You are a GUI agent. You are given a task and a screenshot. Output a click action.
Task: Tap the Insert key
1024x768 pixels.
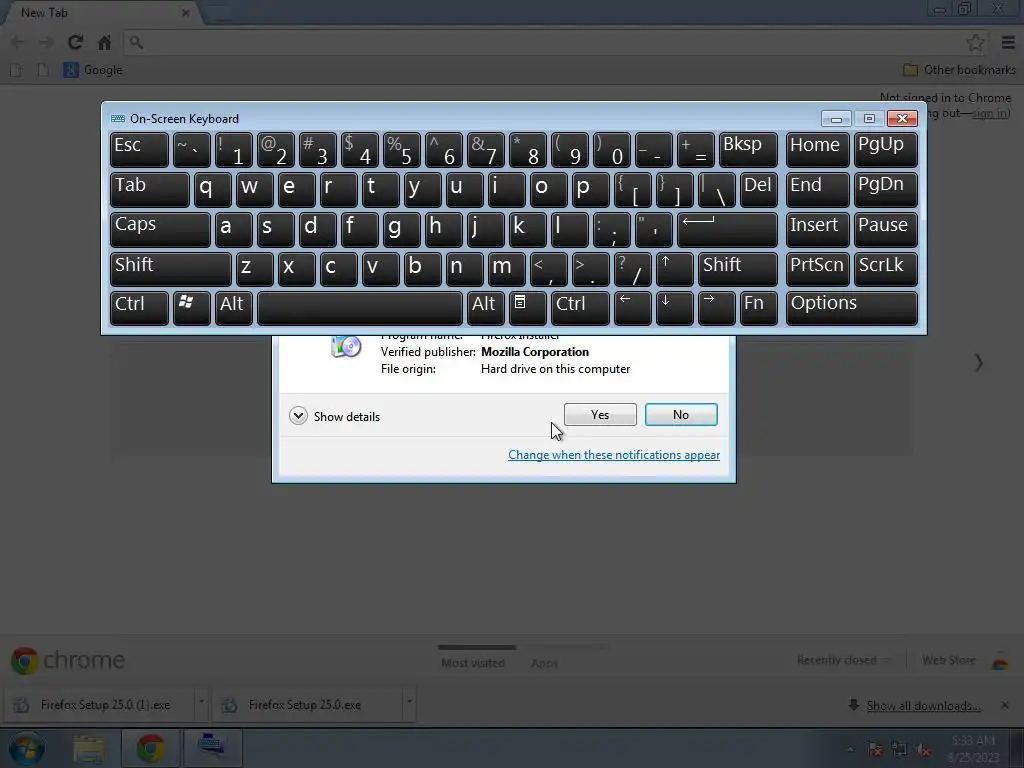[x=817, y=229]
